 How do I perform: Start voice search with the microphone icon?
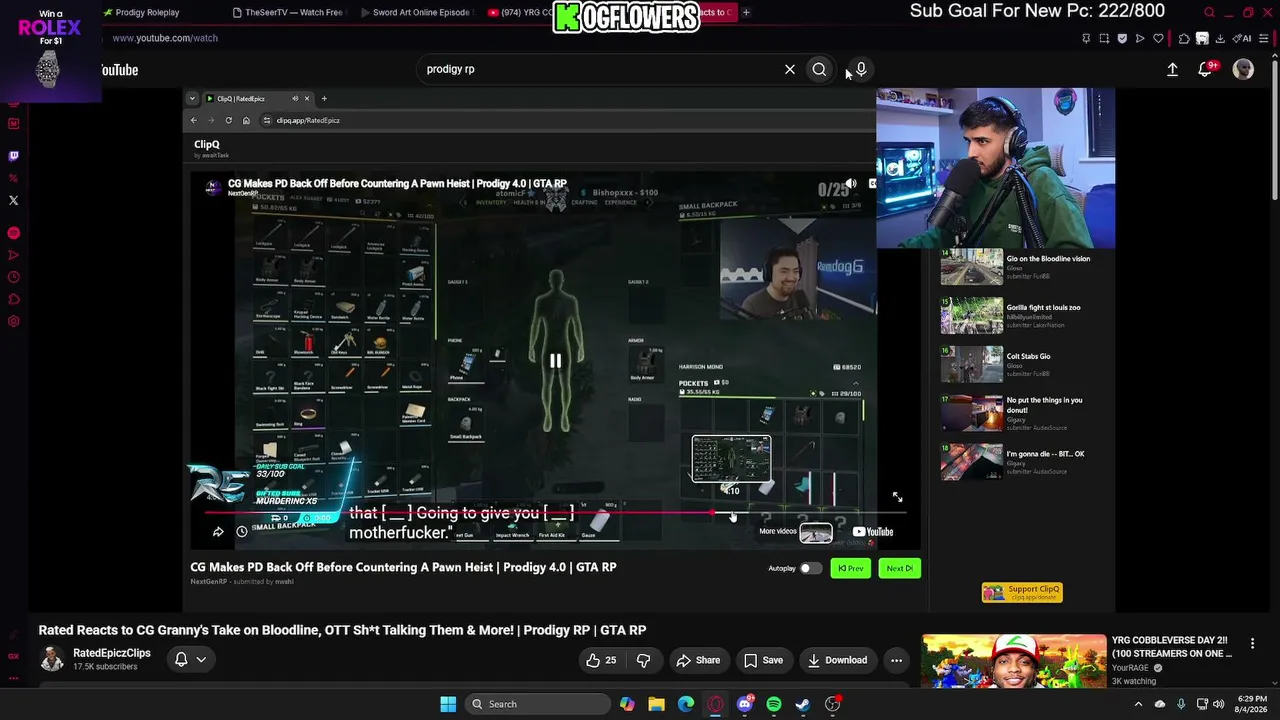tap(861, 69)
